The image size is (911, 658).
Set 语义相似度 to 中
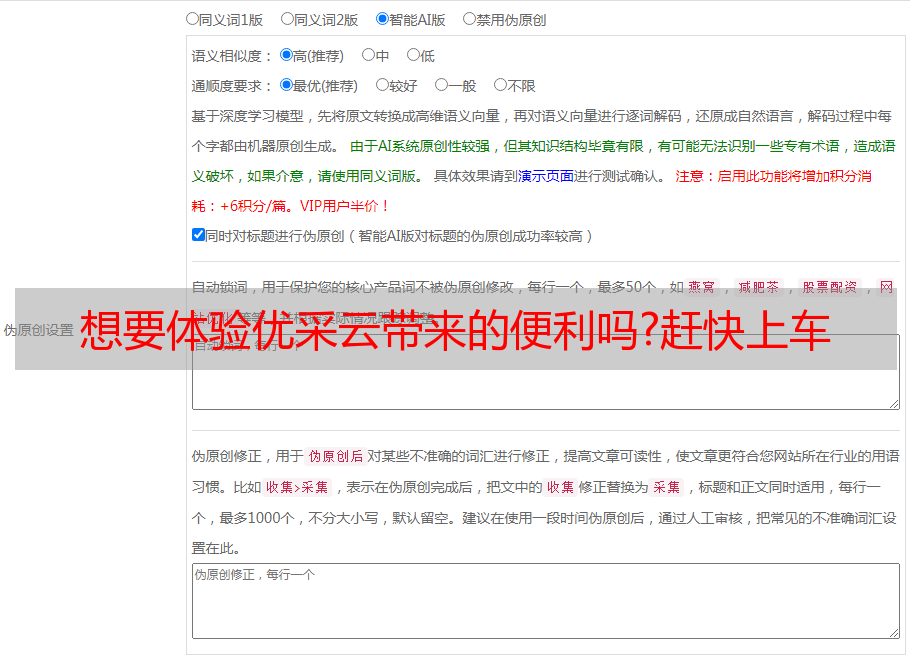[368, 55]
